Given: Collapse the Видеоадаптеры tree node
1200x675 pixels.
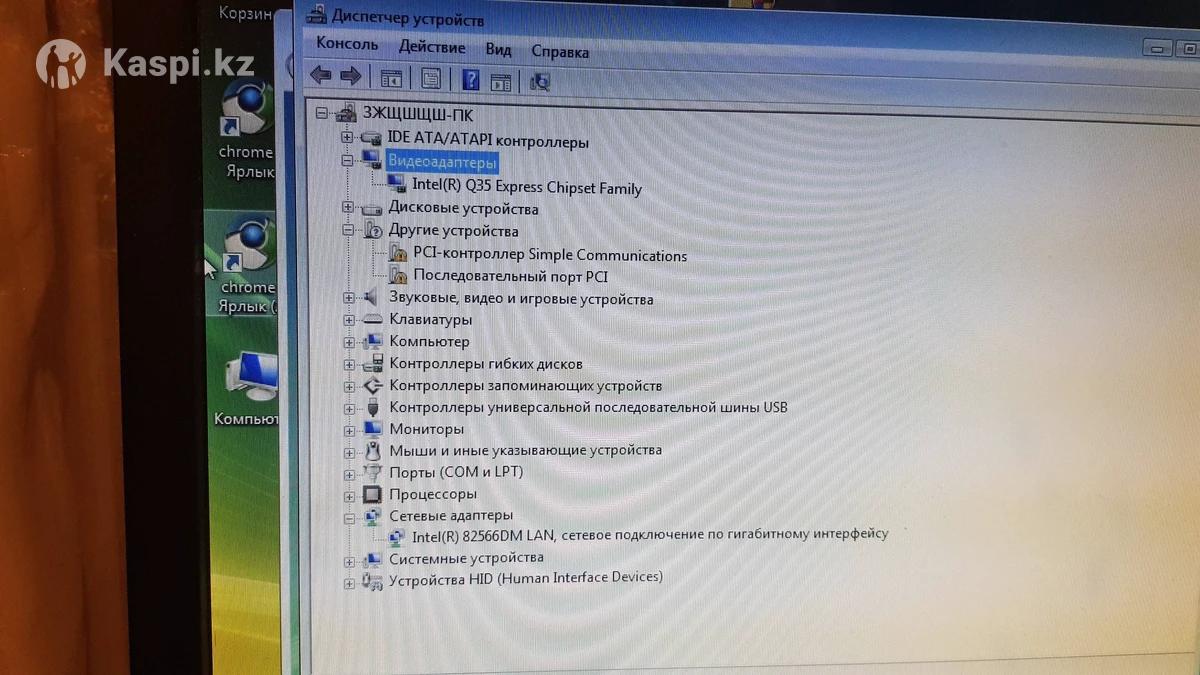Looking at the screenshot, I should pos(347,161).
